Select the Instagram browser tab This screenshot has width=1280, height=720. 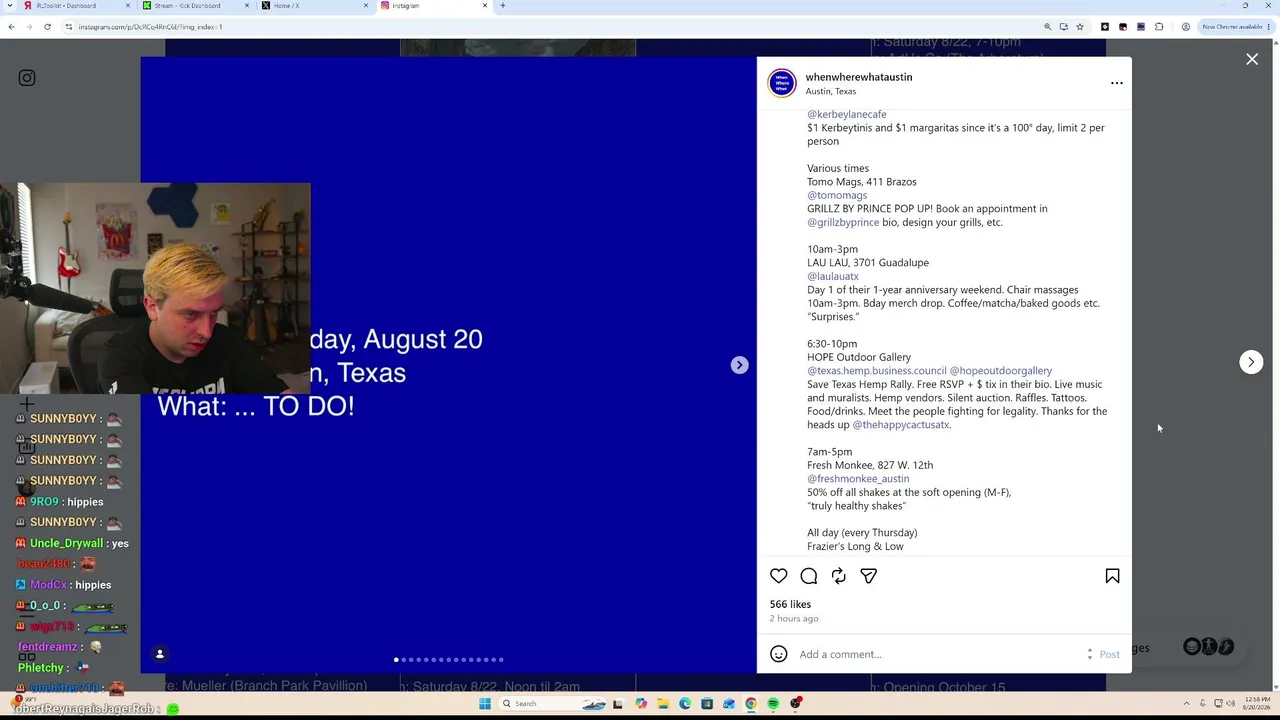pyautogui.click(x=434, y=6)
